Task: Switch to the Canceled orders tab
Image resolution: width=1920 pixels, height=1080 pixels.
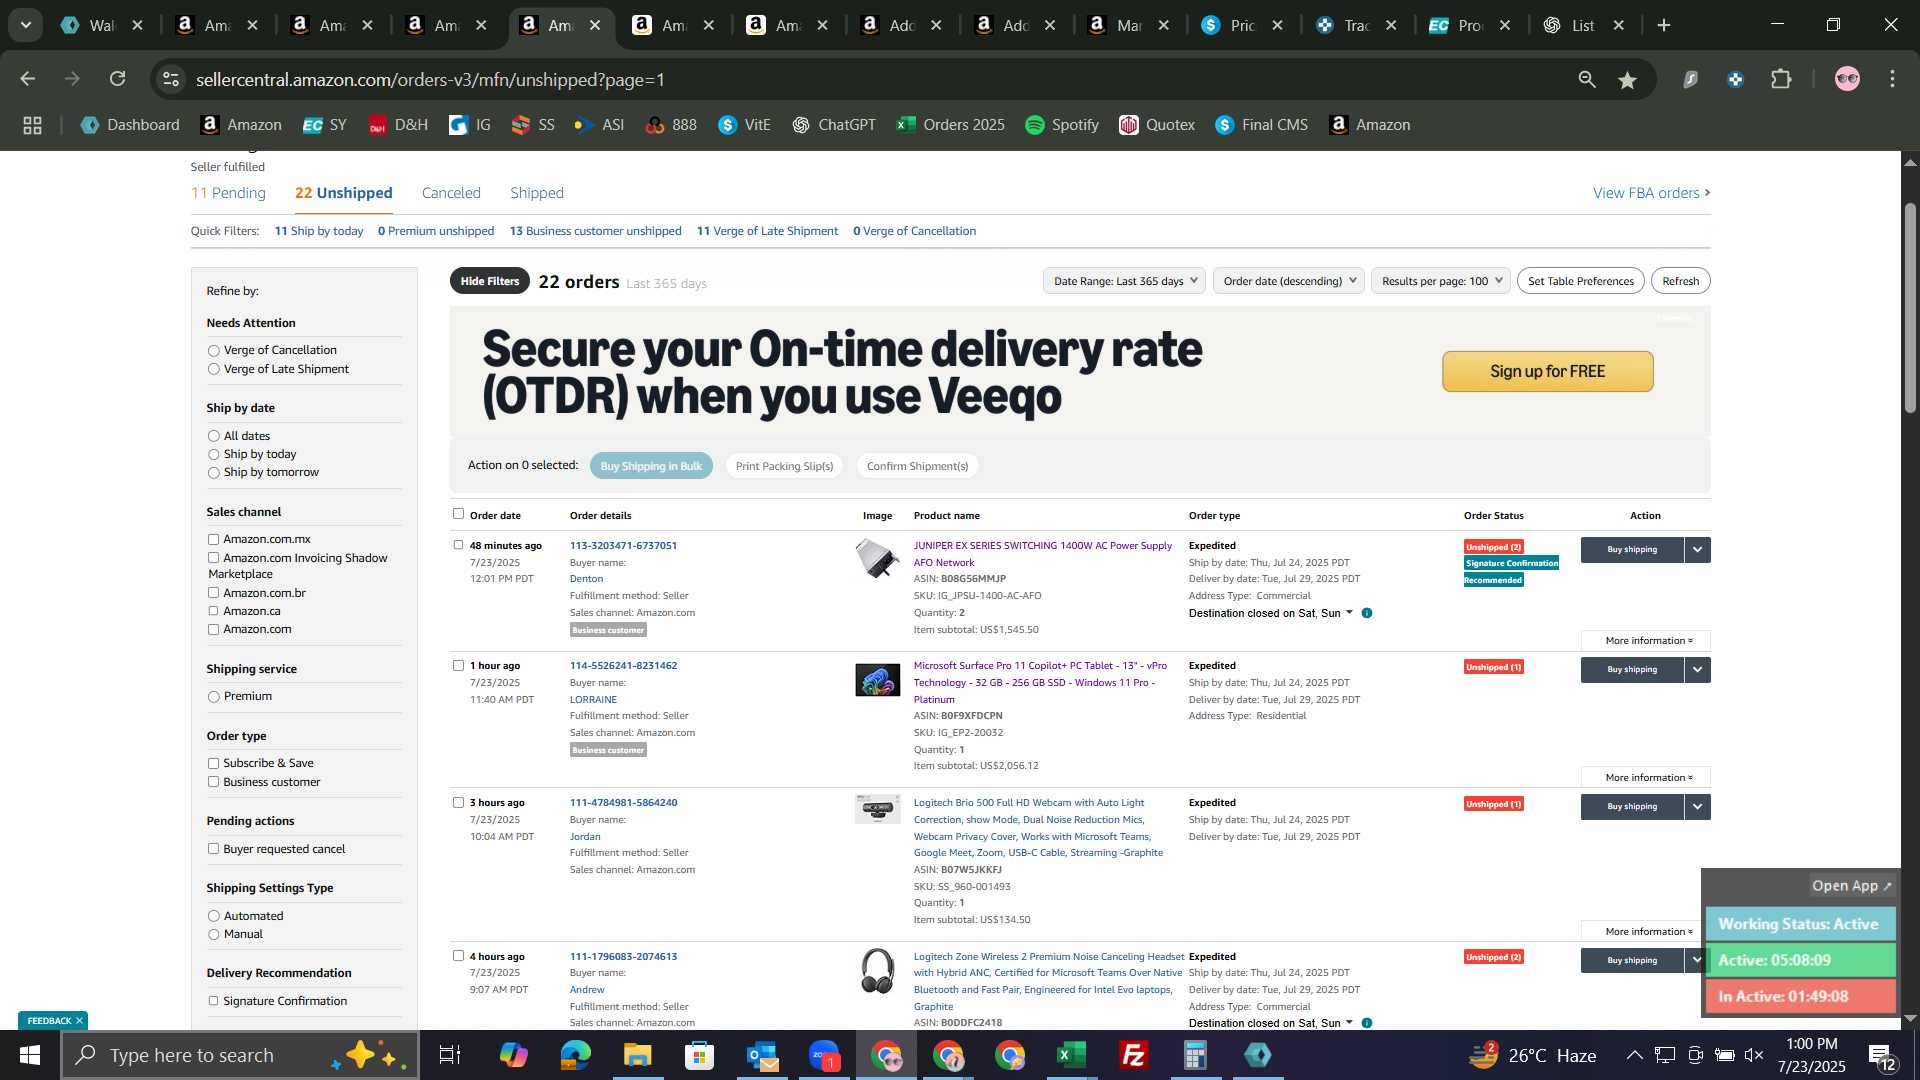Action: (451, 193)
